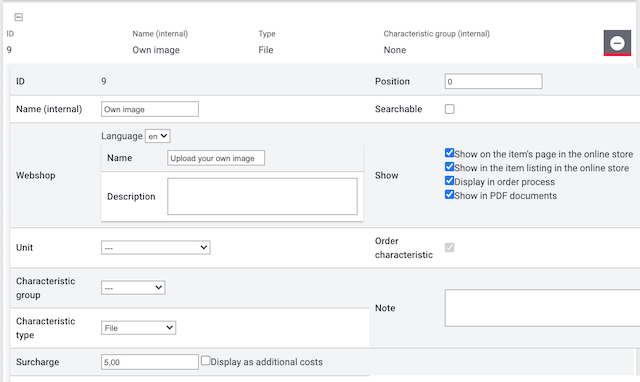Focus the Name (internal) field with Own image

coord(150,109)
